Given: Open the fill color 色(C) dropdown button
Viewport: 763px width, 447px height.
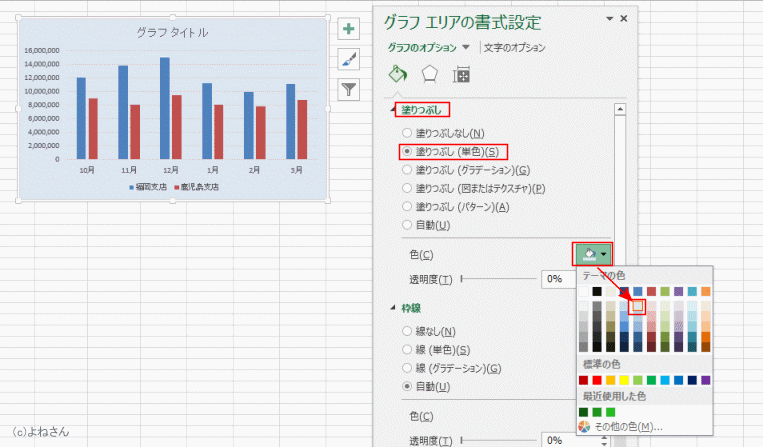Looking at the screenshot, I should click(592, 254).
